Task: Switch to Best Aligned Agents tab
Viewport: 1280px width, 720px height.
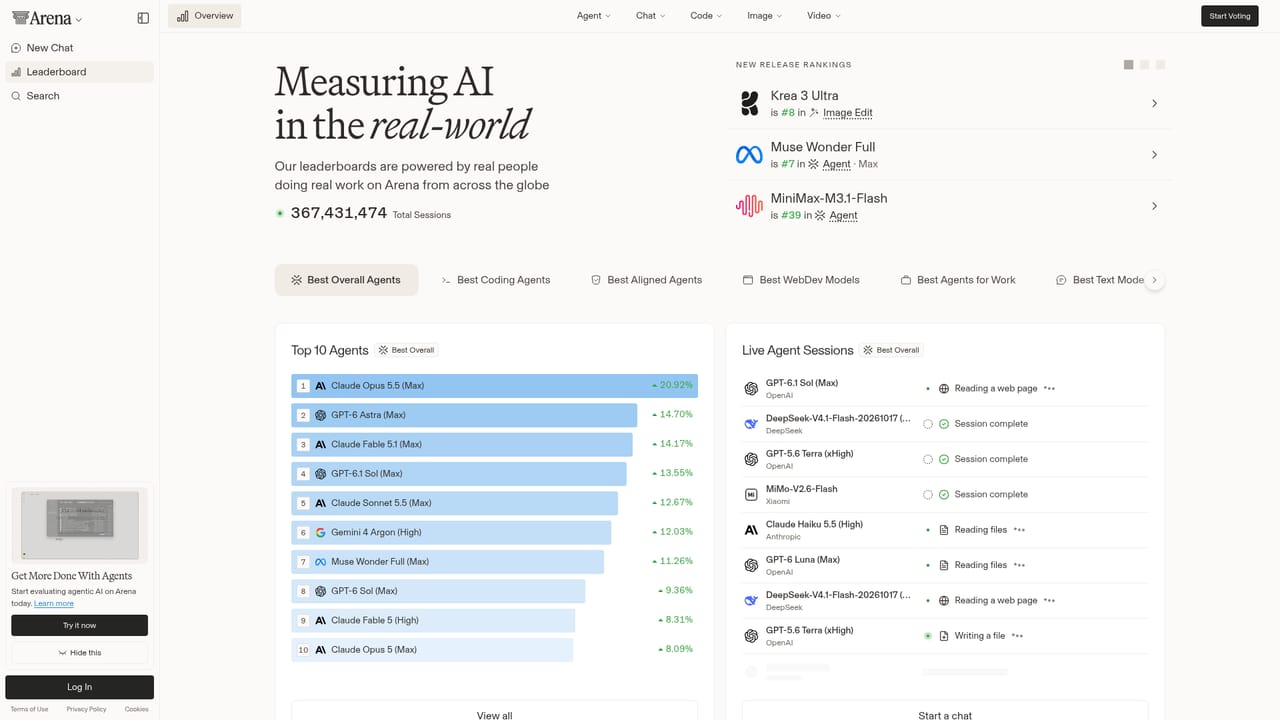Action: tap(646, 280)
